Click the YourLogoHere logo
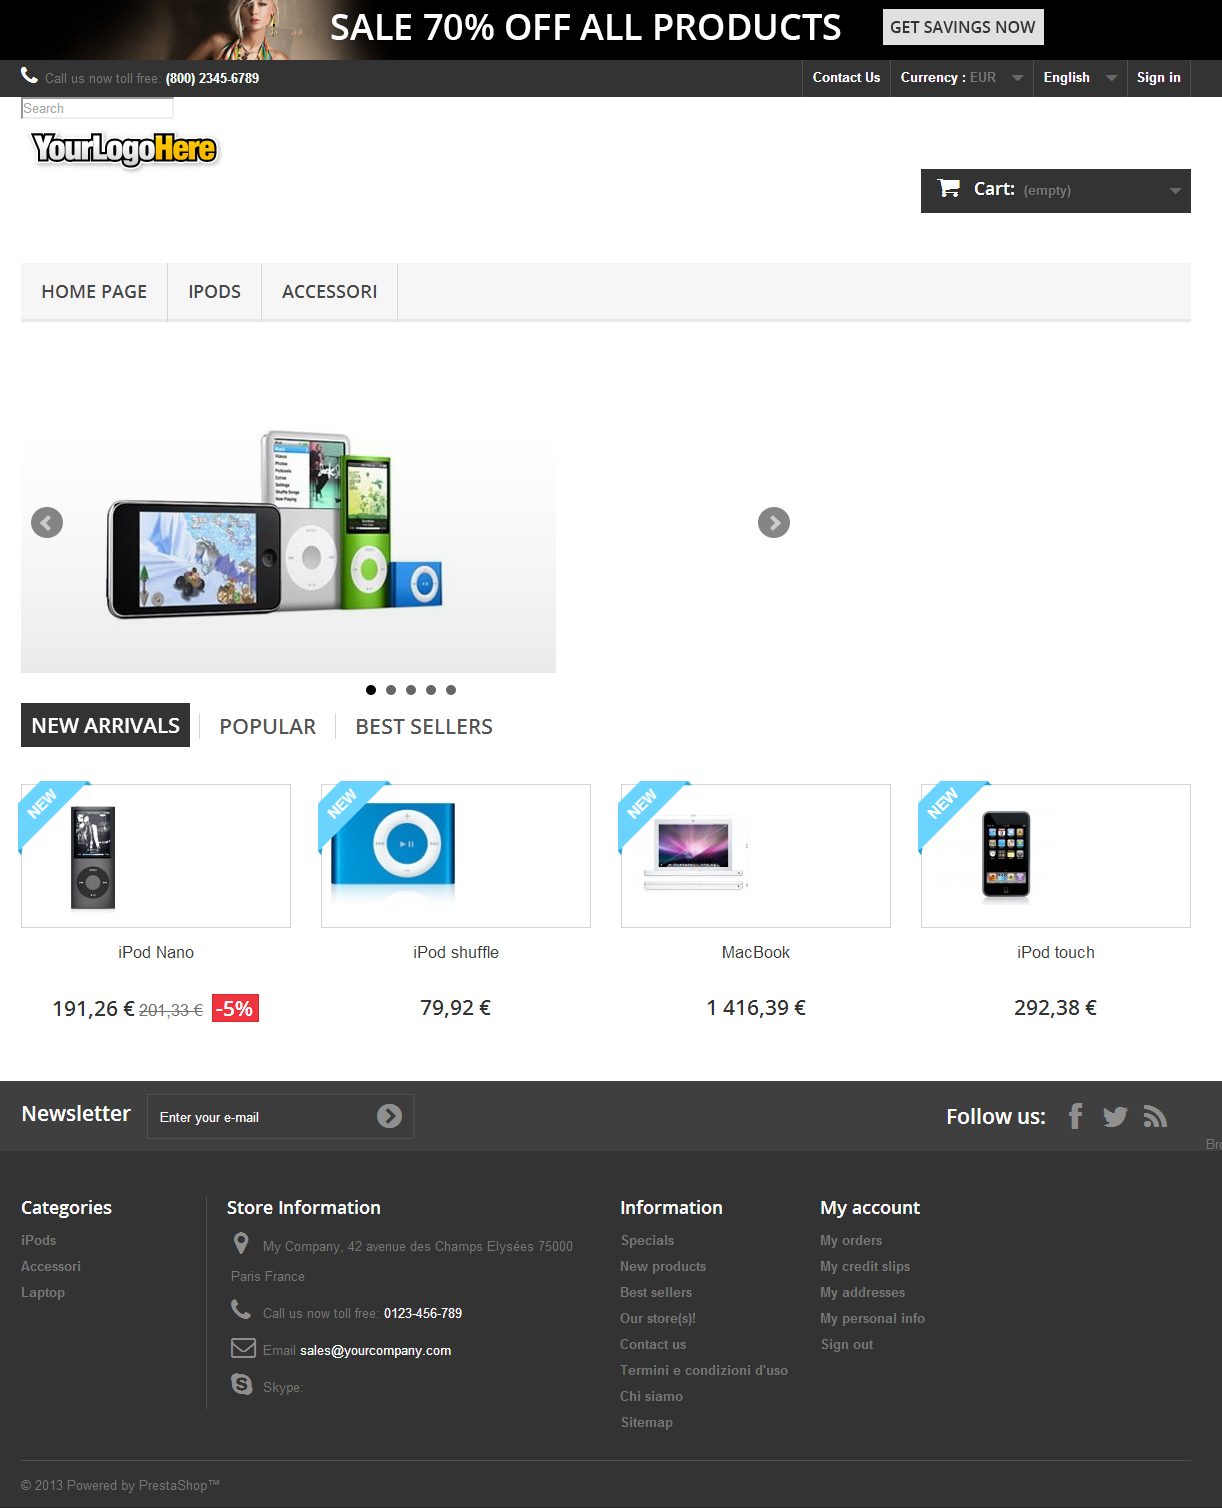This screenshot has height=1508, width=1222. coord(125,149)
